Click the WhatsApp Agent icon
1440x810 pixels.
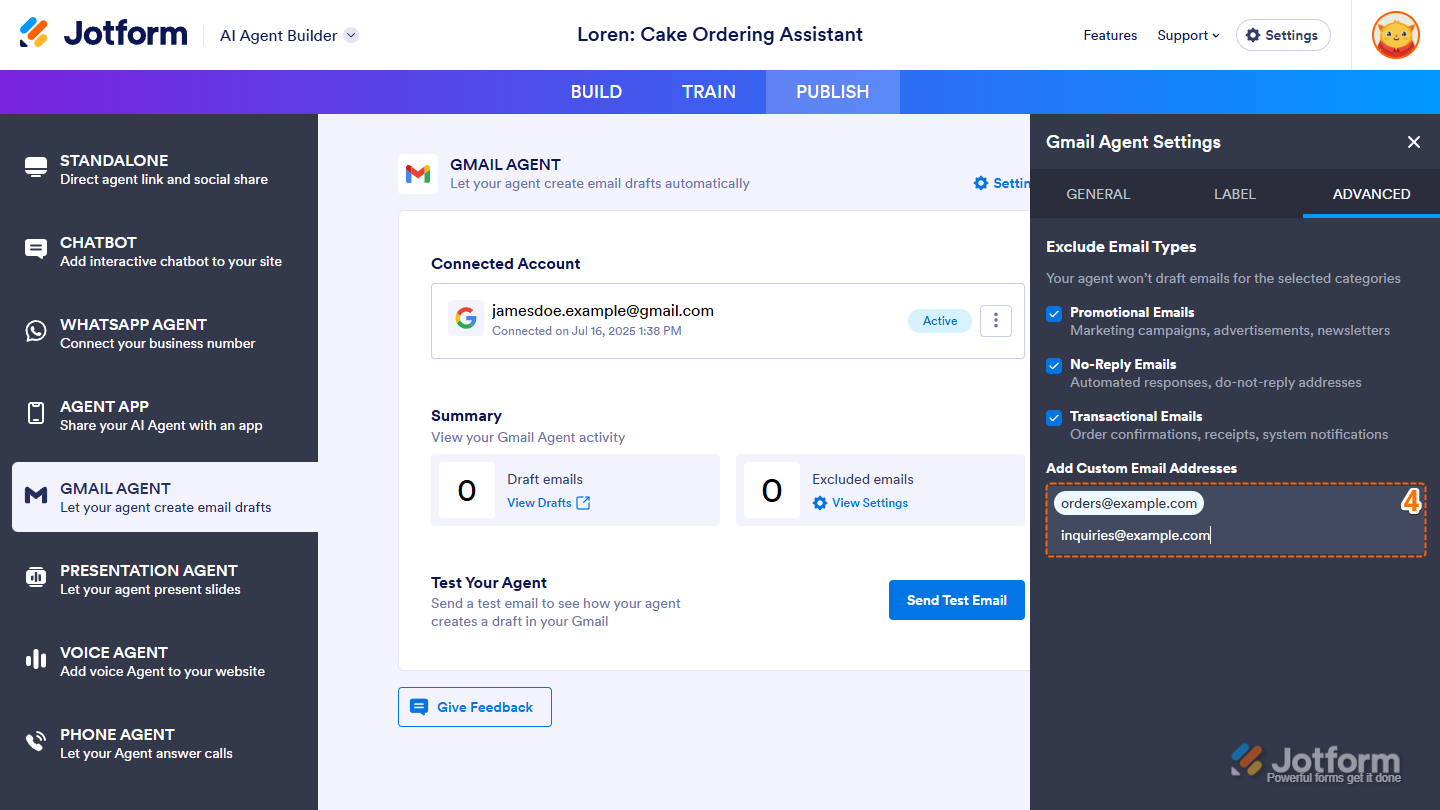pos(36,331)
